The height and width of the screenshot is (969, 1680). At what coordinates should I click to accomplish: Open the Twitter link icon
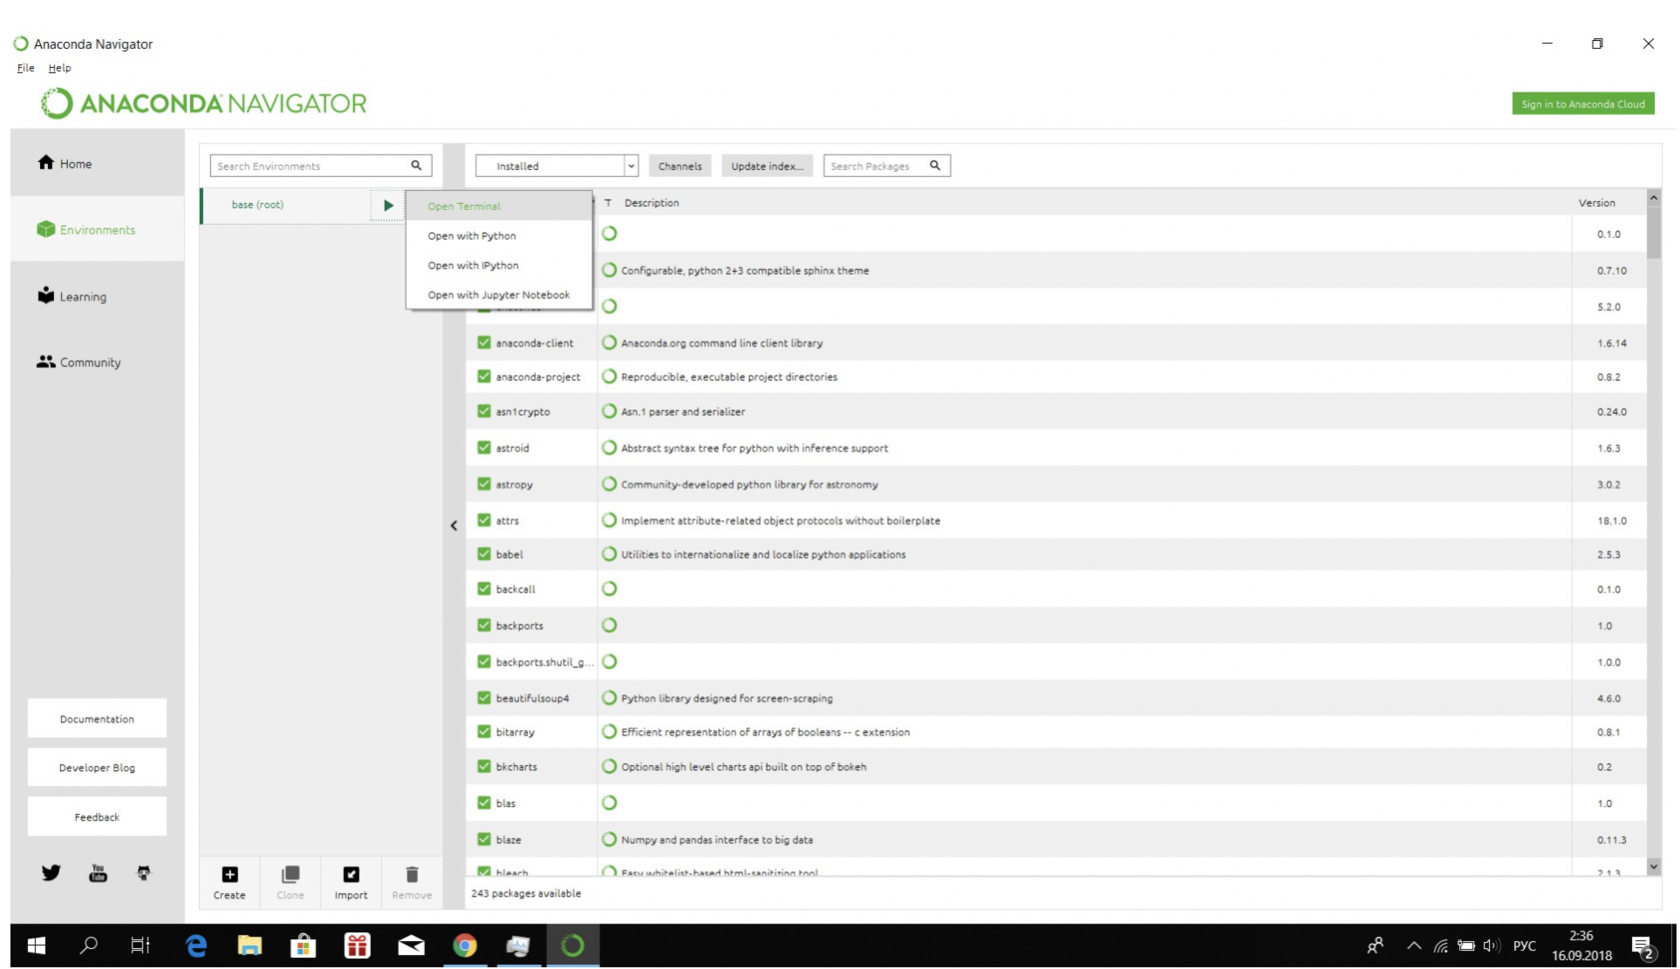[51, 873]
